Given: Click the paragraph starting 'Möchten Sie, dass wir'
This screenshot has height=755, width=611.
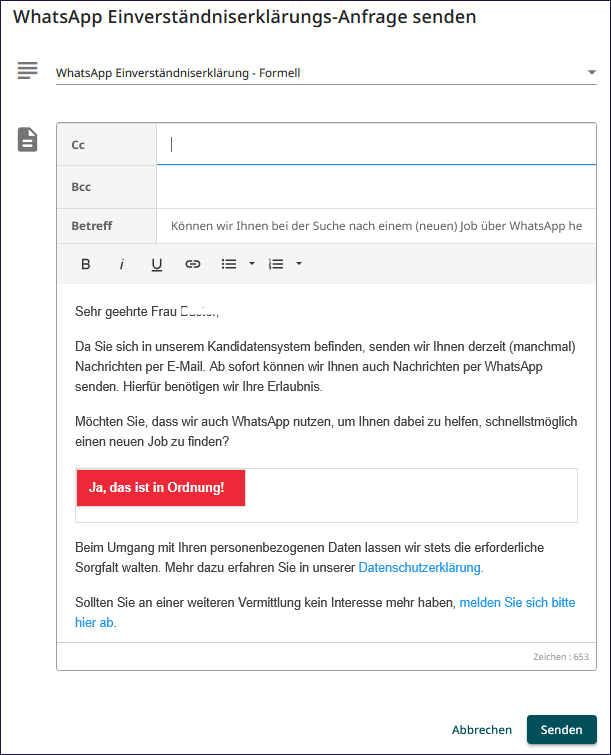Looking at the screenshot, I should coord(326,431).
